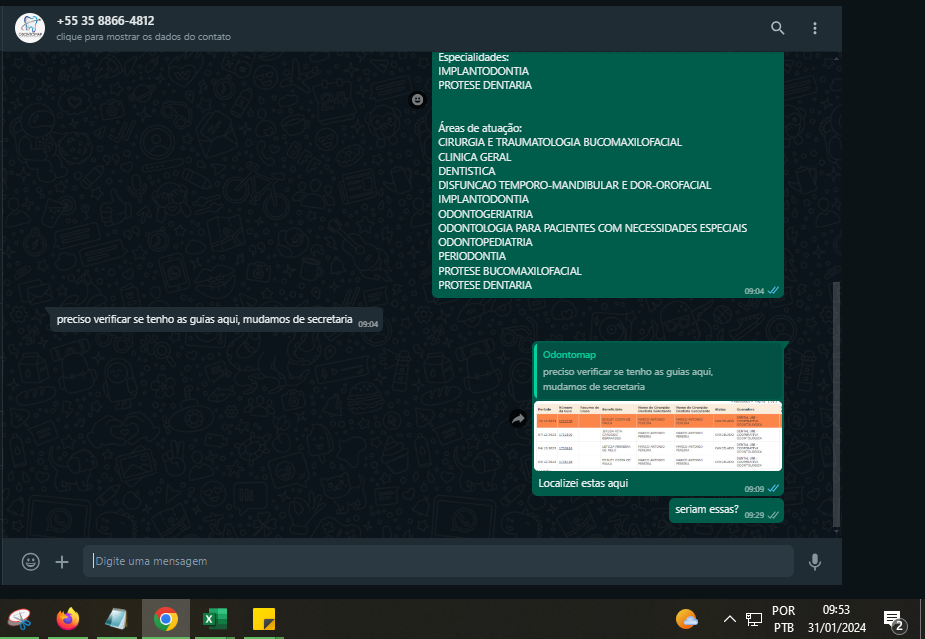Viewport: 925px width, 639px height.
Task: Open the attach plus menu
Action: pyautogui.click(x=62, y=562)
